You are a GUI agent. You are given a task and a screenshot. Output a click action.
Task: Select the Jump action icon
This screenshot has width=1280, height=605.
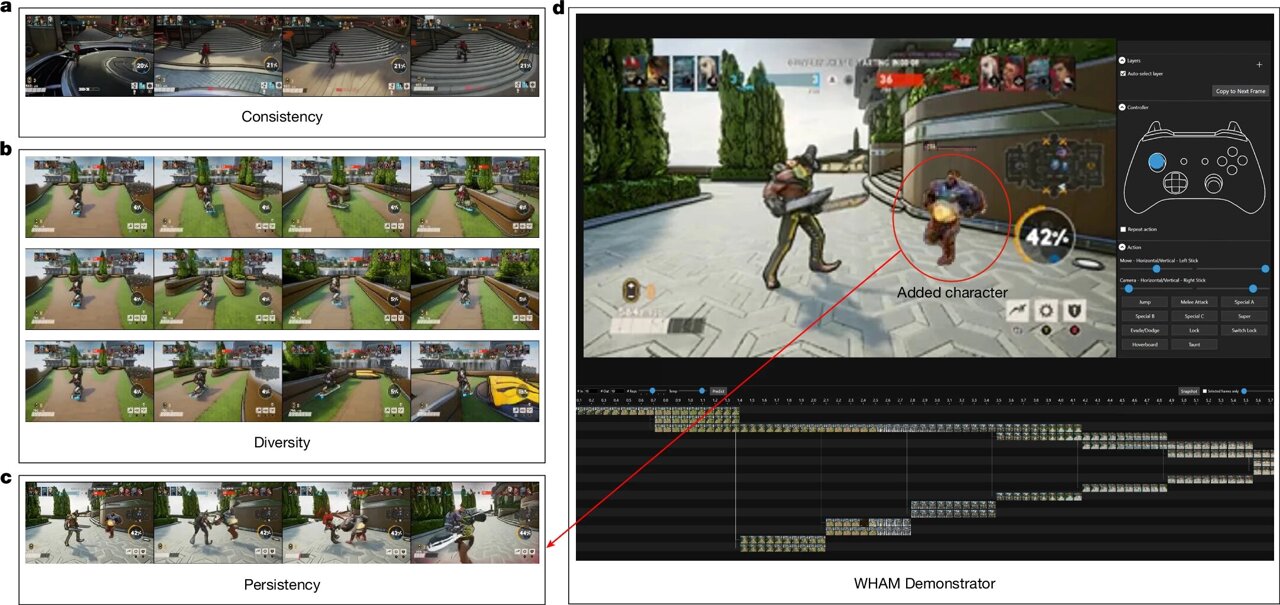pos(1143,302)
